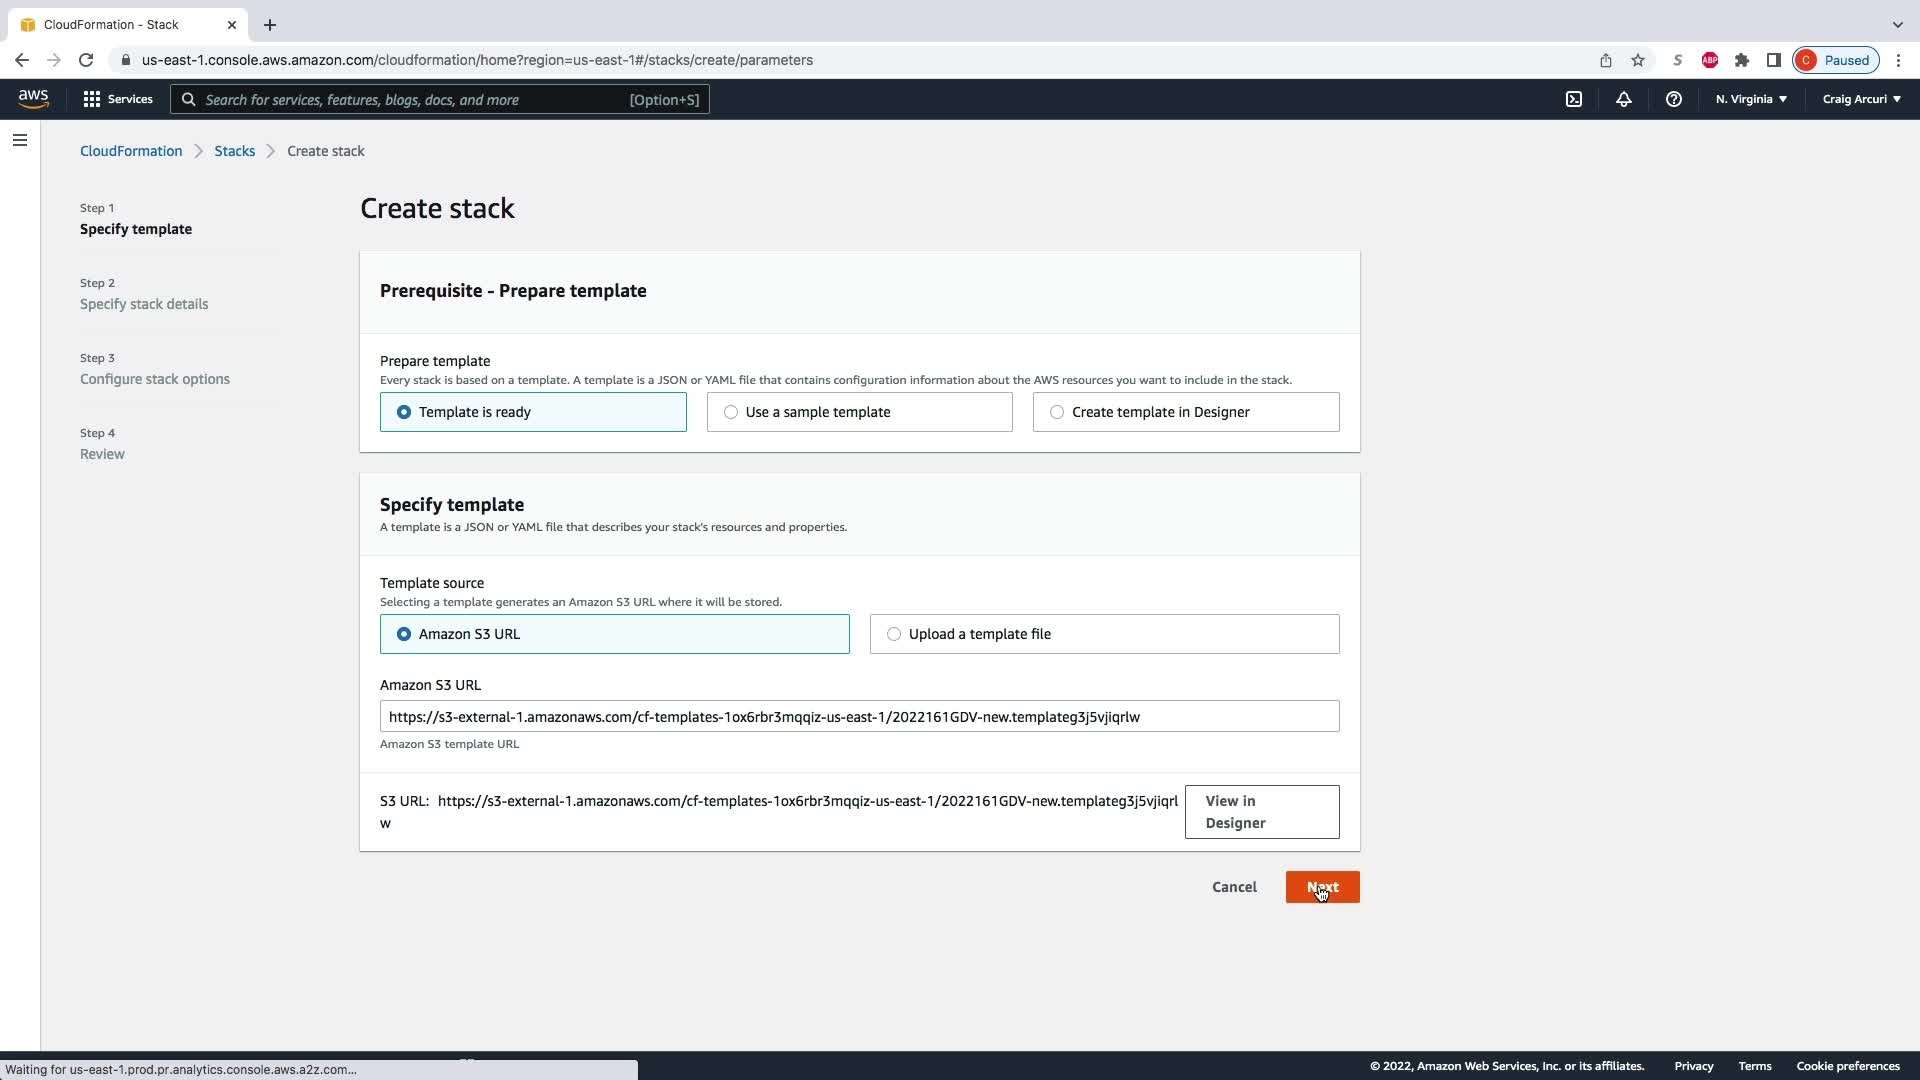Viewport: 1920px width, 1080px height.
Task: Open the notifications bell icon
Action: [1623, 99]
